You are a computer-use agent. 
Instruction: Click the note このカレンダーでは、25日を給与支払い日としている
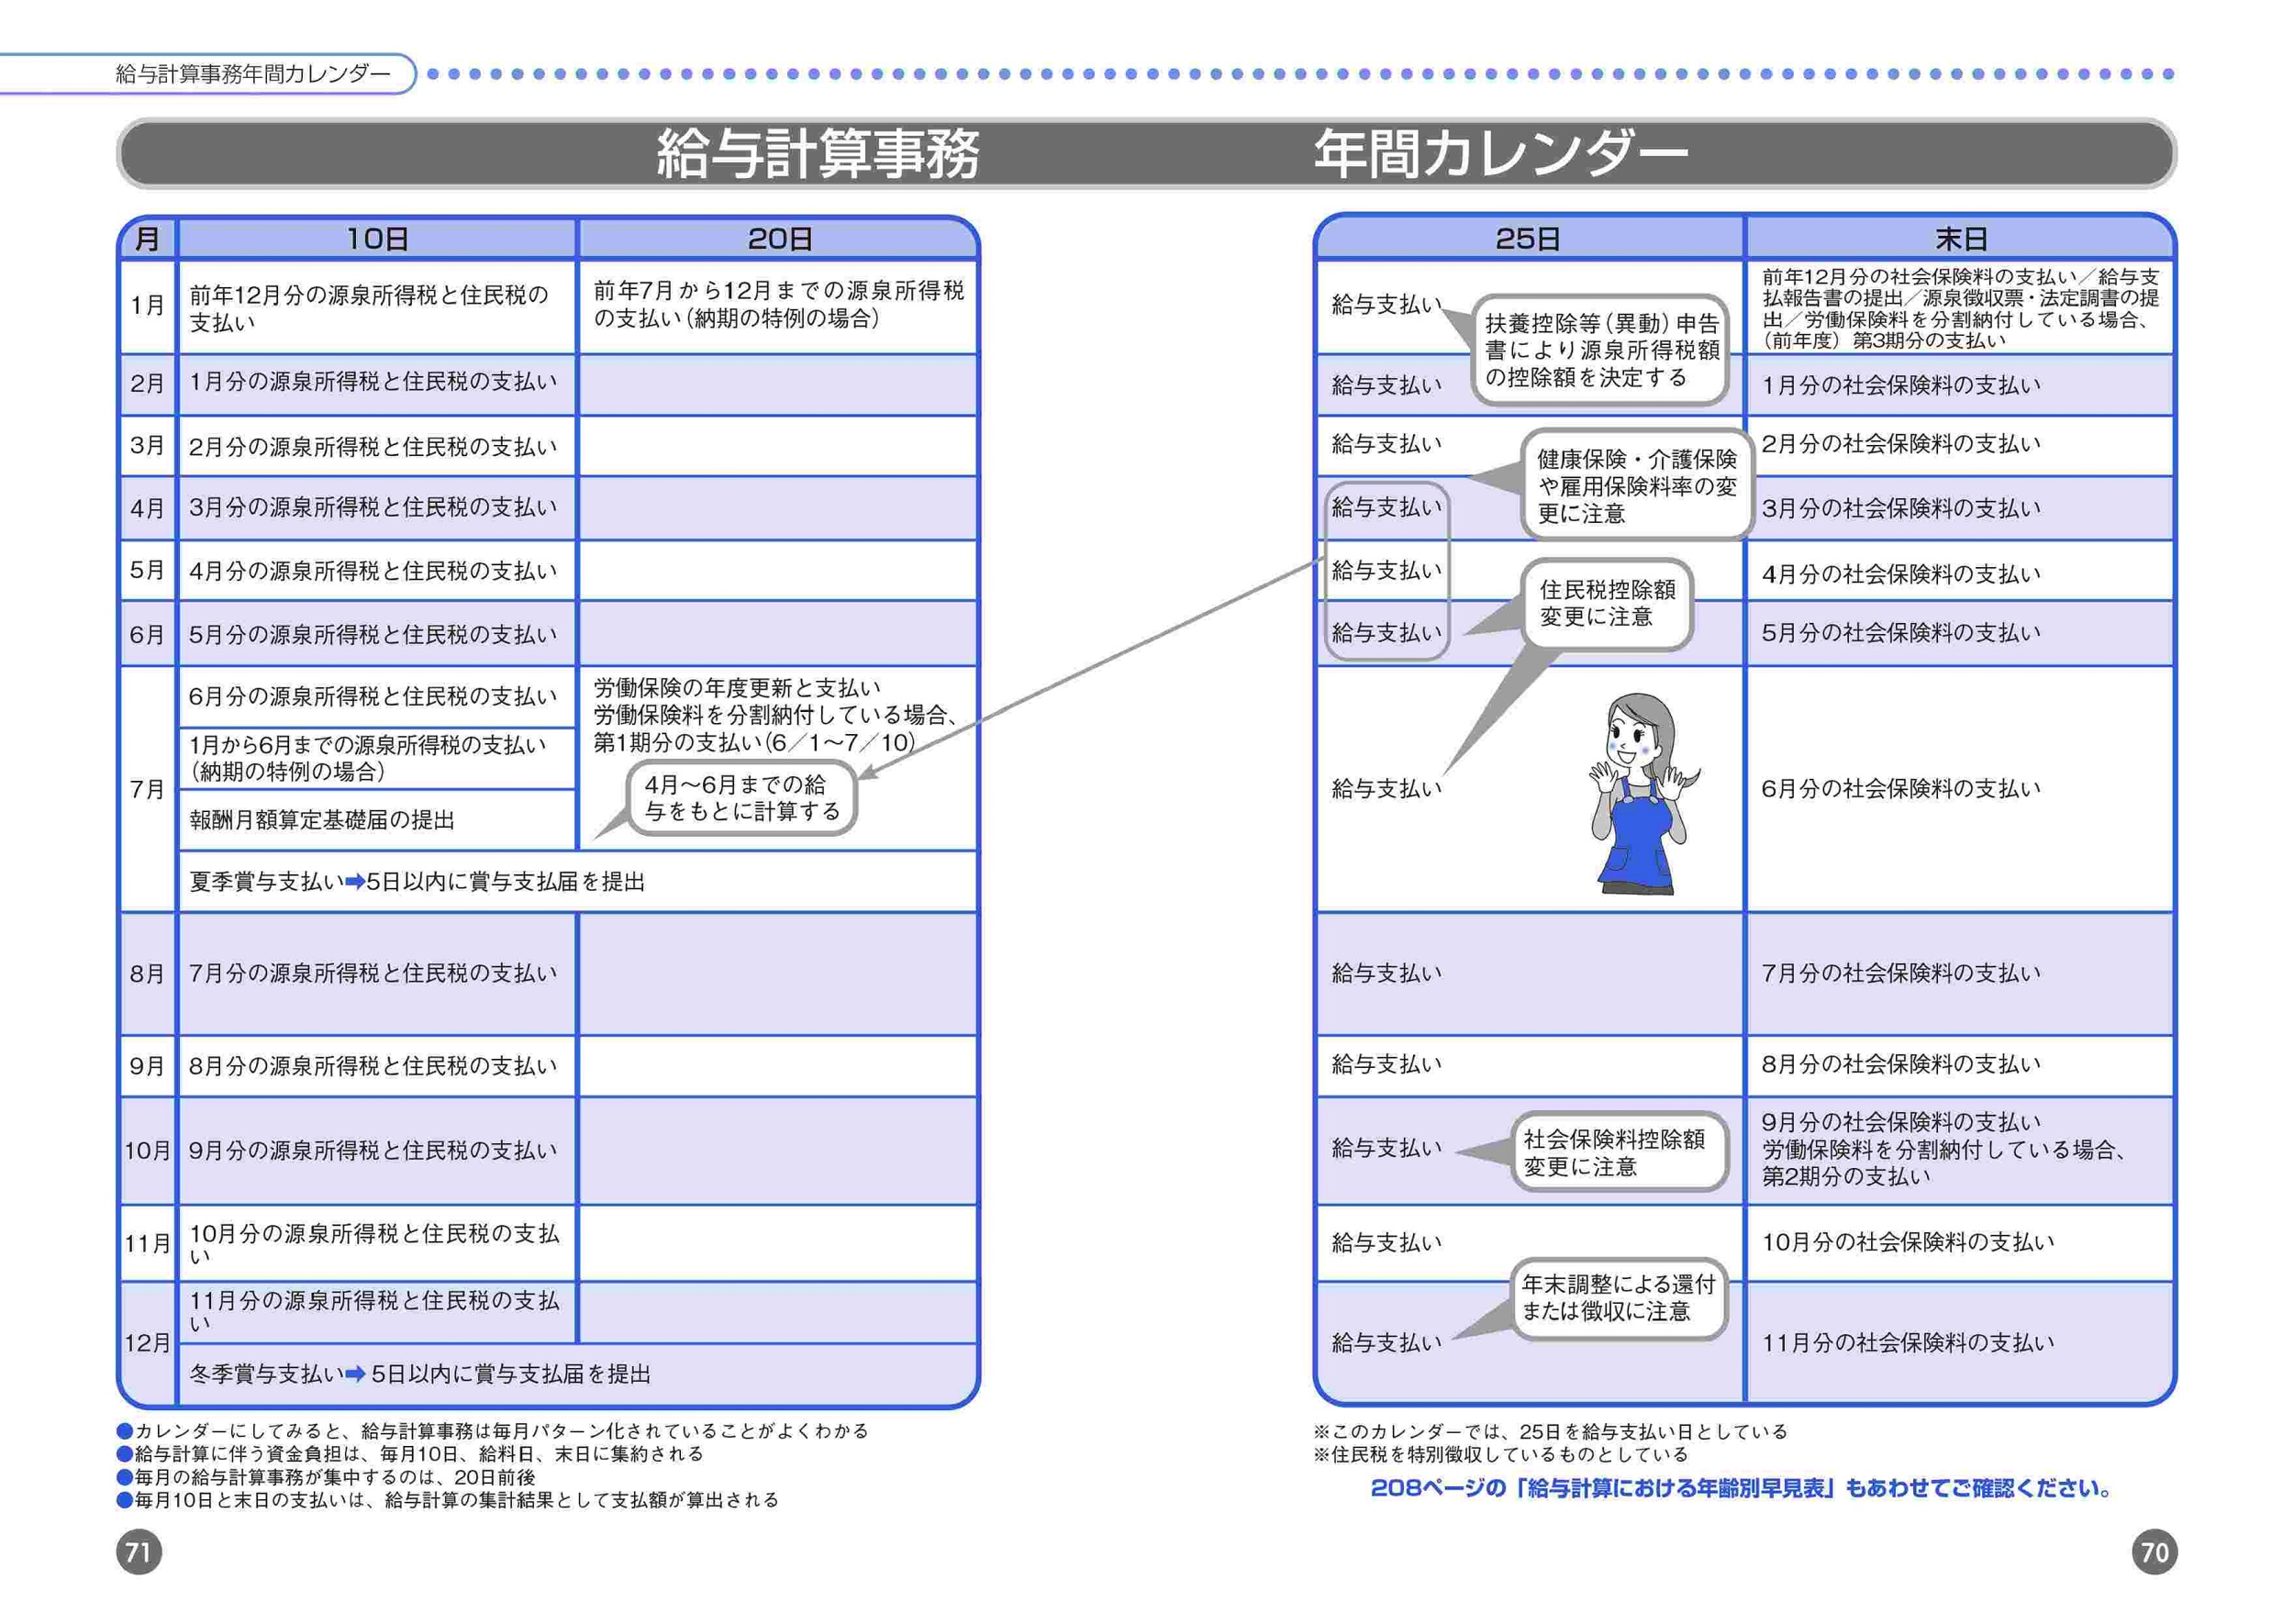[x=1550, y=1431]
